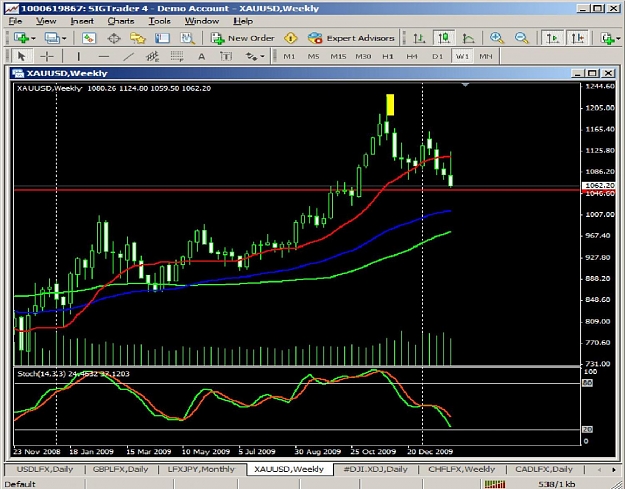The height and width of the screenshot is (489, 625).
Task: Open a new chart with the green plus icon
Action: 21,38
